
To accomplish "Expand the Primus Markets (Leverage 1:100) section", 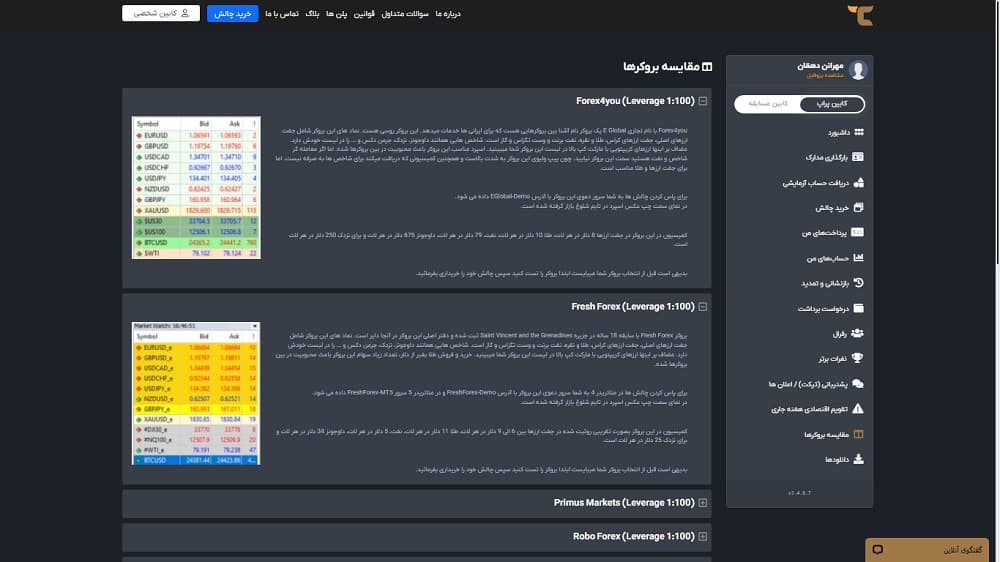I will coord(702,503).
